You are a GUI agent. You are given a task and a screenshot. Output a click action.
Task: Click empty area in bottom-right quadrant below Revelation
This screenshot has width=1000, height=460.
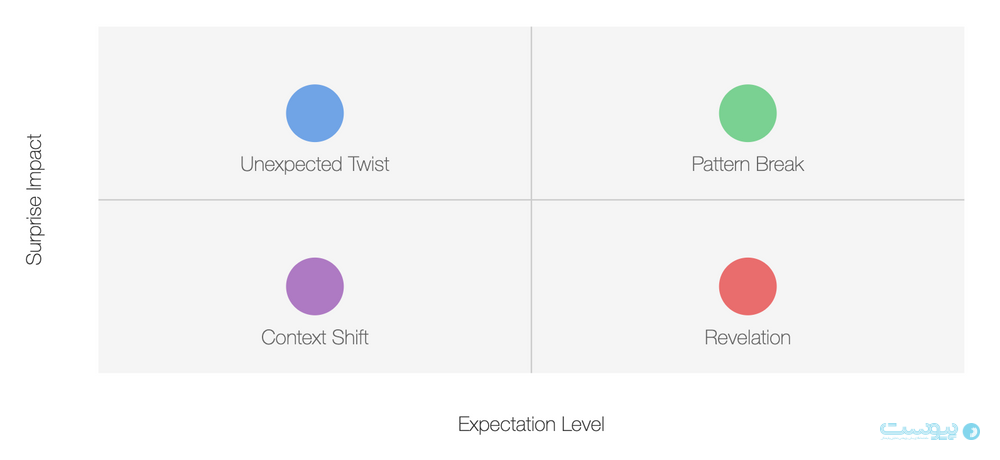(748, 360)
